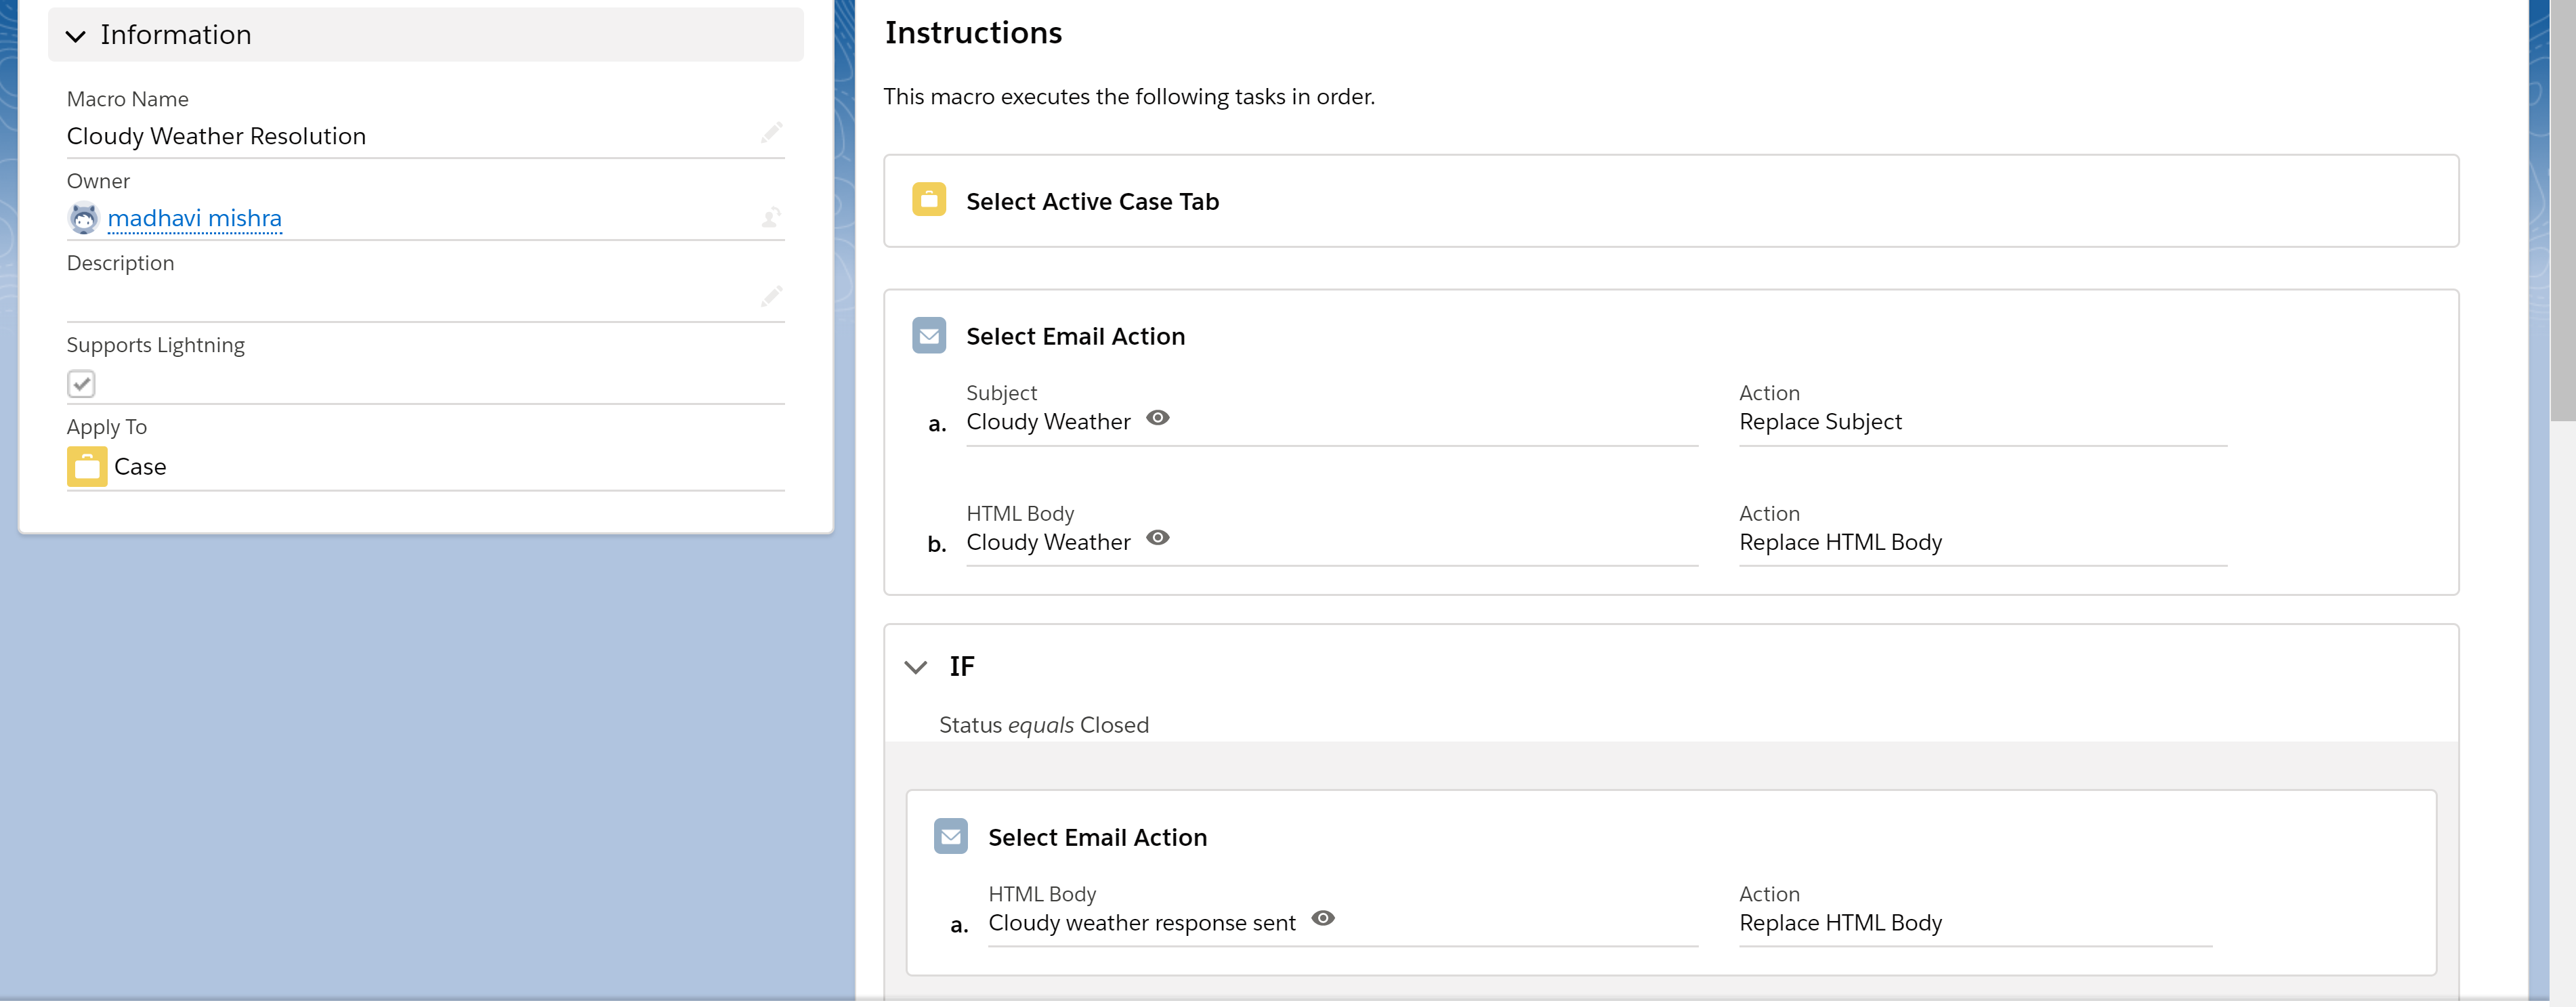Image resolution: width=2576 pixels, height=1007 pixels.
Task: Click the first Select Email Action envelope icon
Action: (928, 336)
